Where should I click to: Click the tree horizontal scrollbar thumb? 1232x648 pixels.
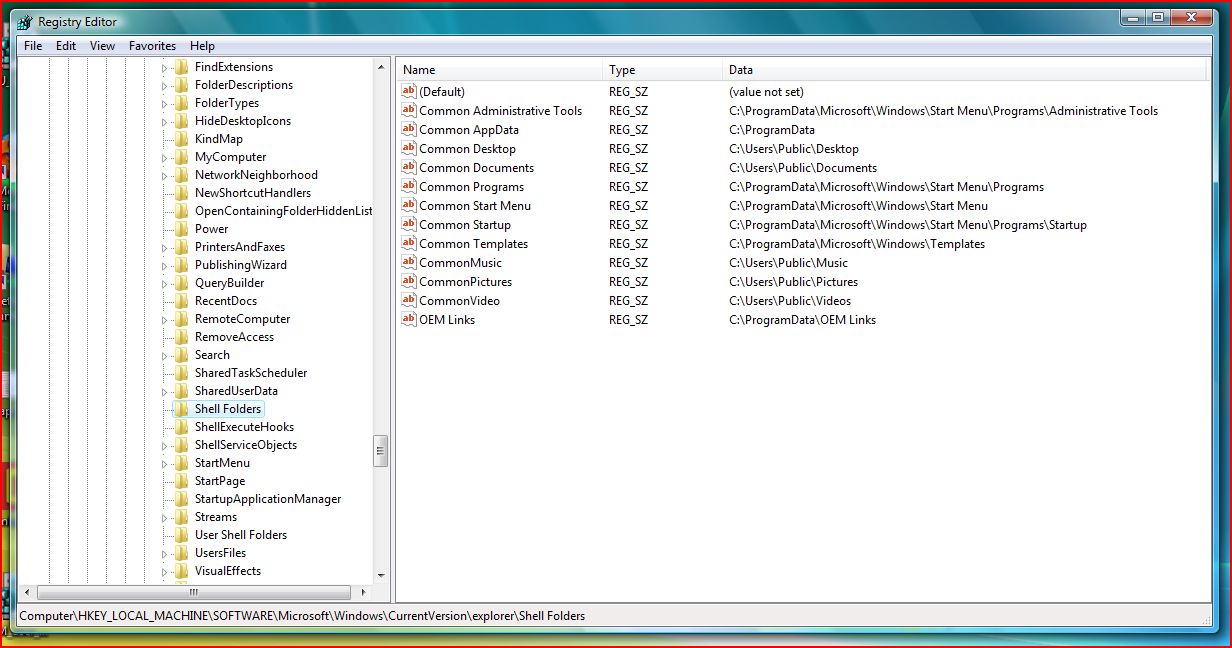click(194, 592)
